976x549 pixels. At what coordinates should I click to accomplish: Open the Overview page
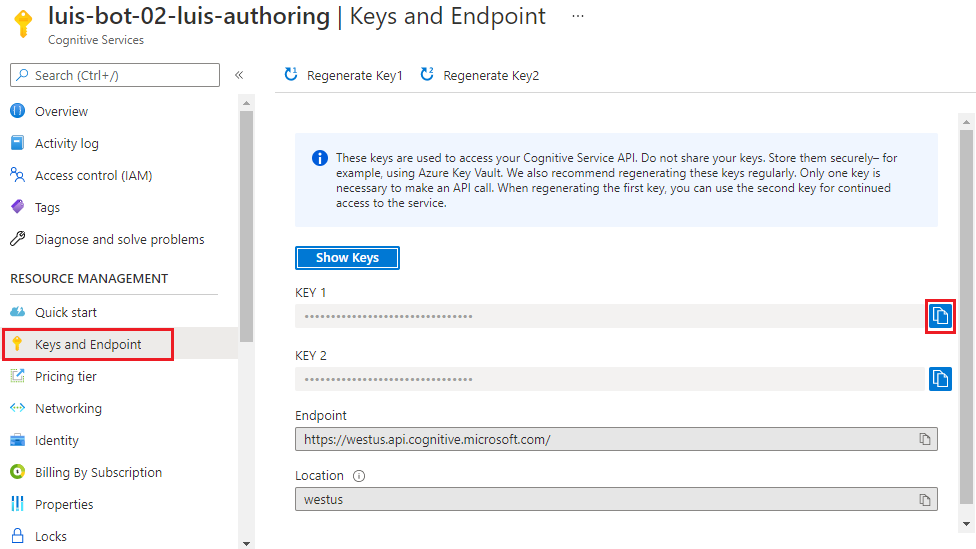click(61, 111)
